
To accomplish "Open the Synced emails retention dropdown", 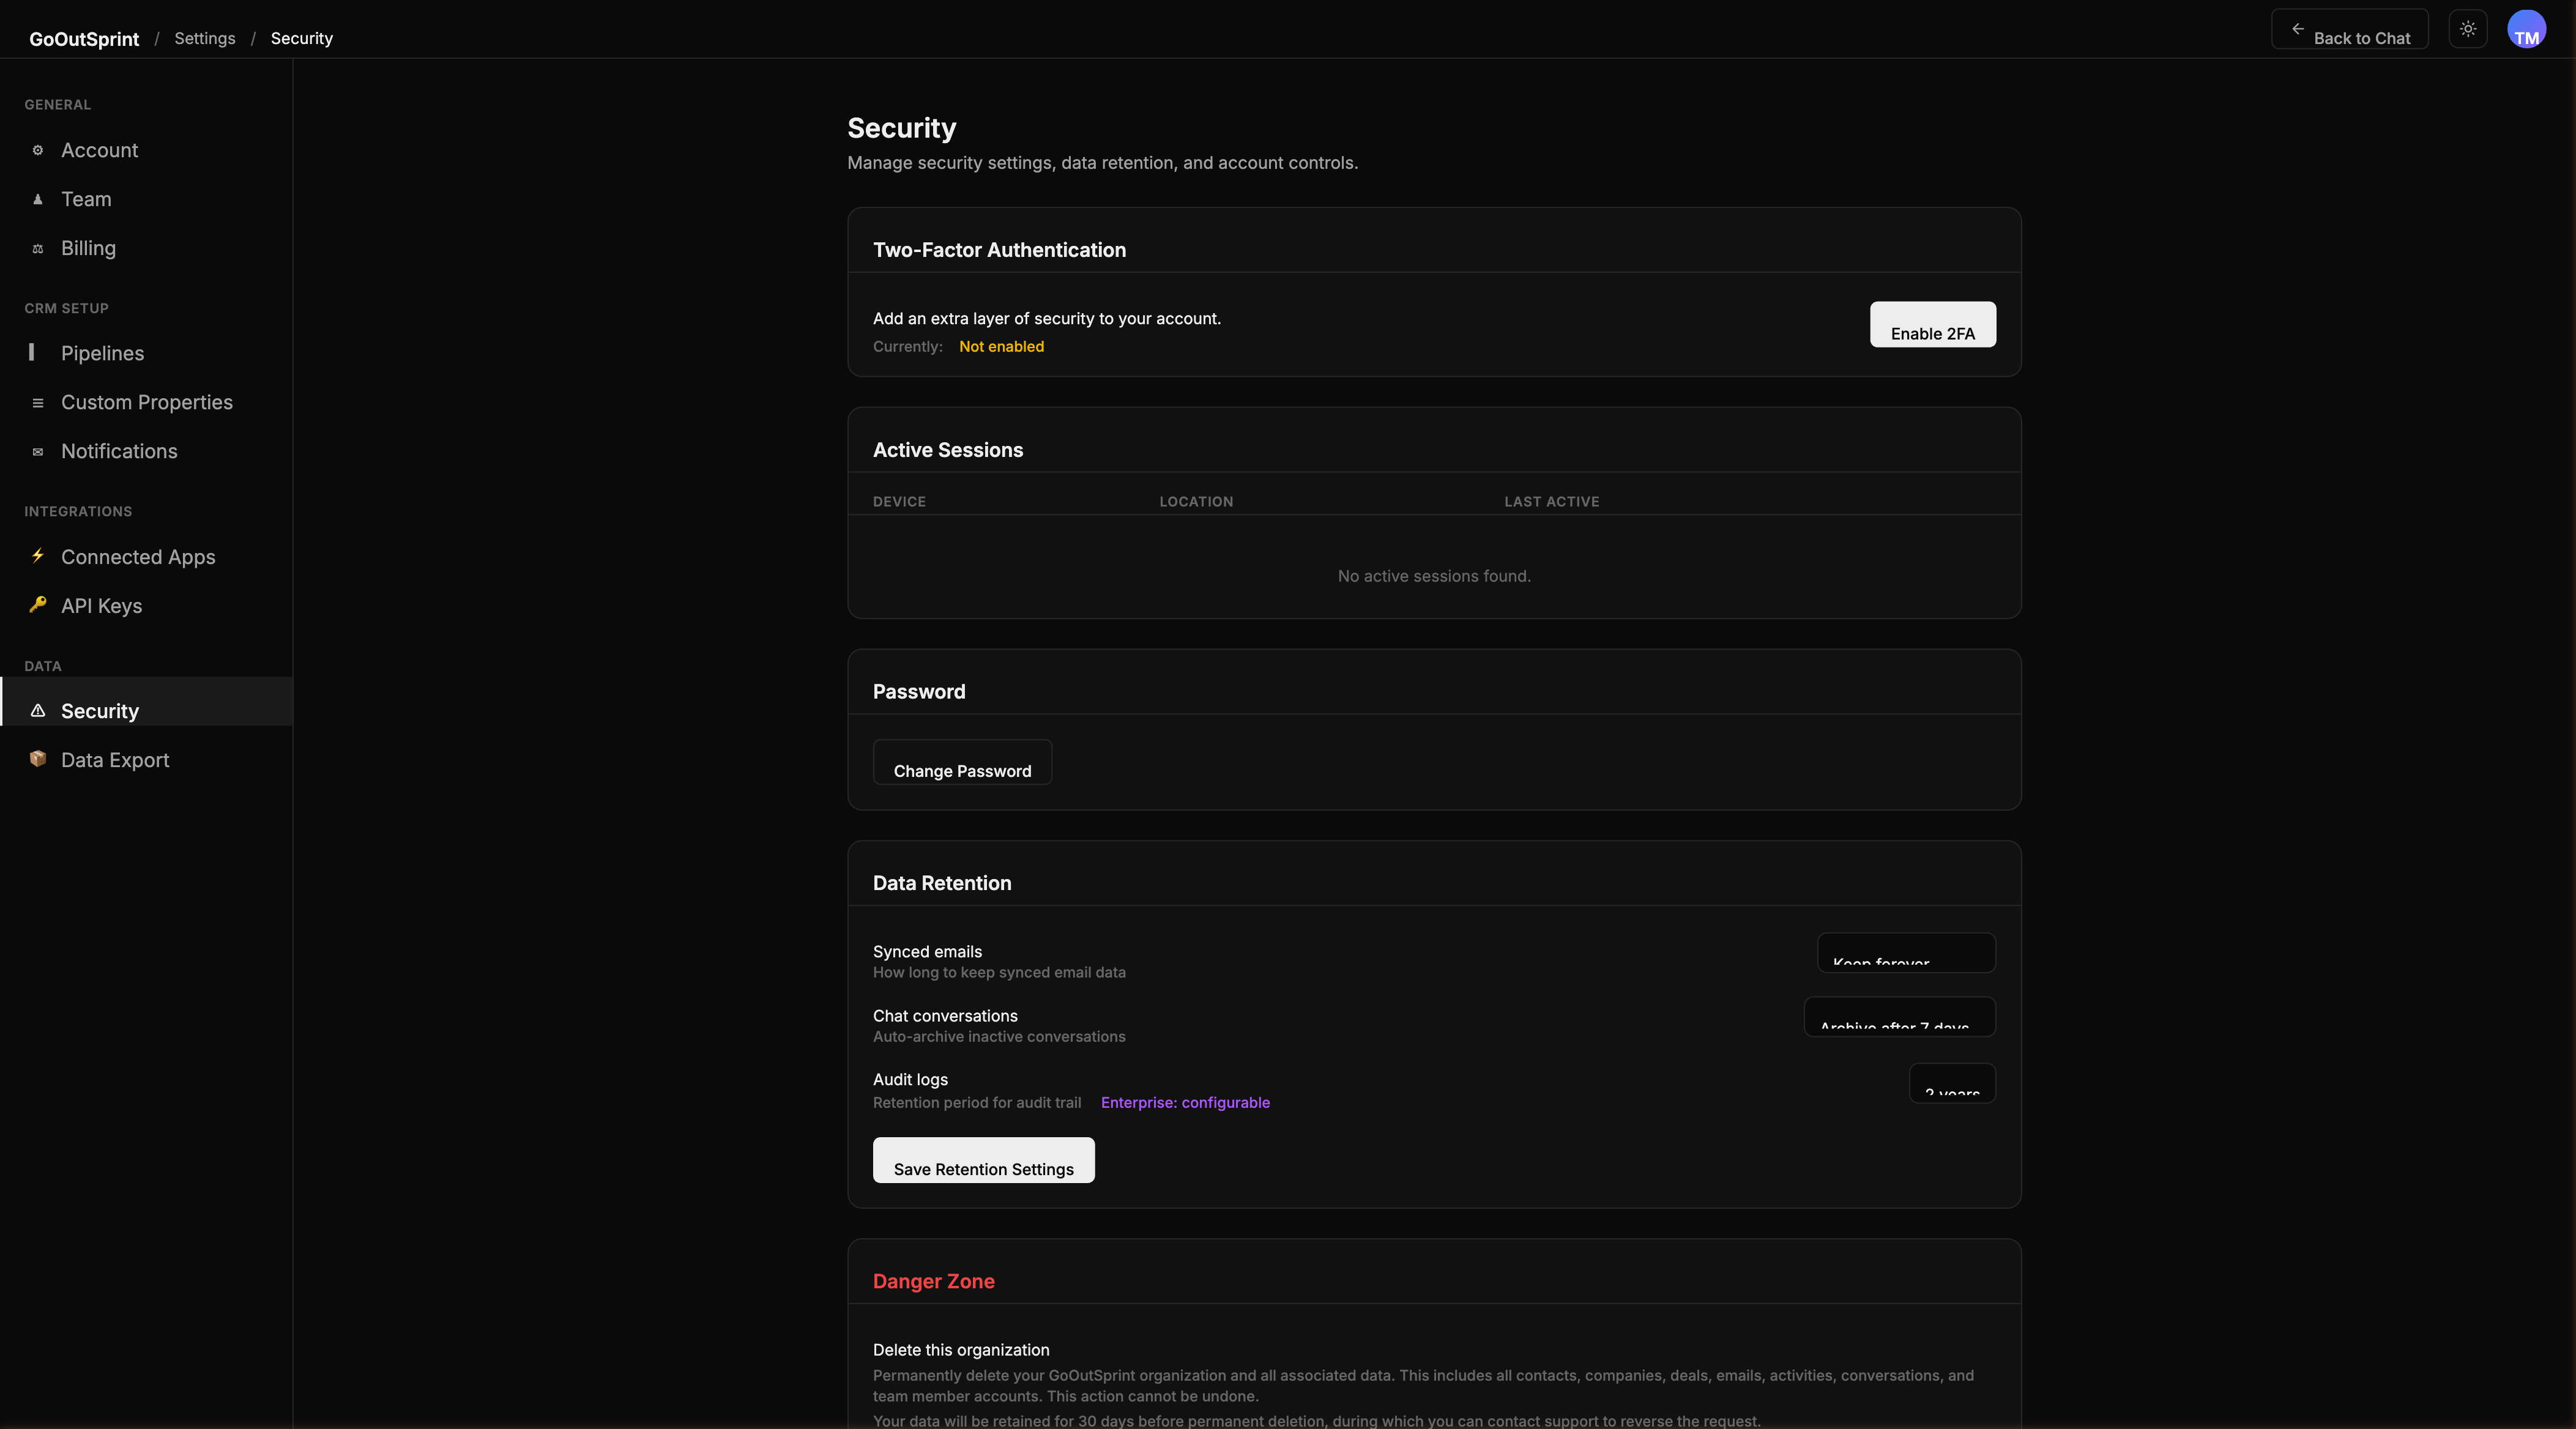I will pyautogui.click(x=1906, y=953).
